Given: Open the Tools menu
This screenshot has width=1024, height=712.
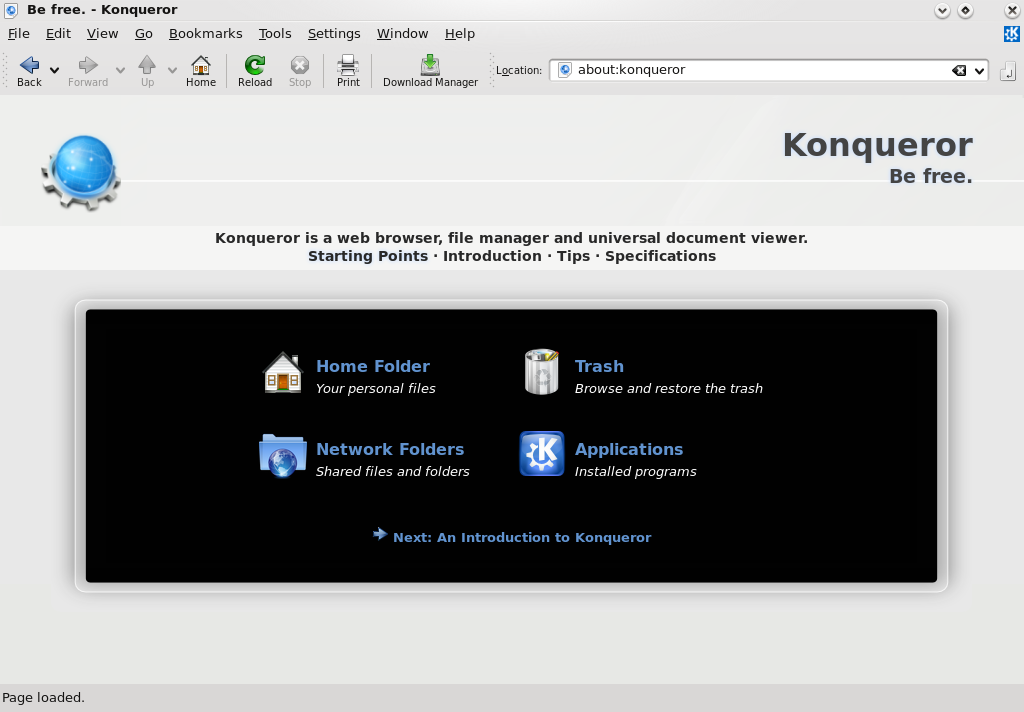Looking at the screenshot, I should 275,33.
